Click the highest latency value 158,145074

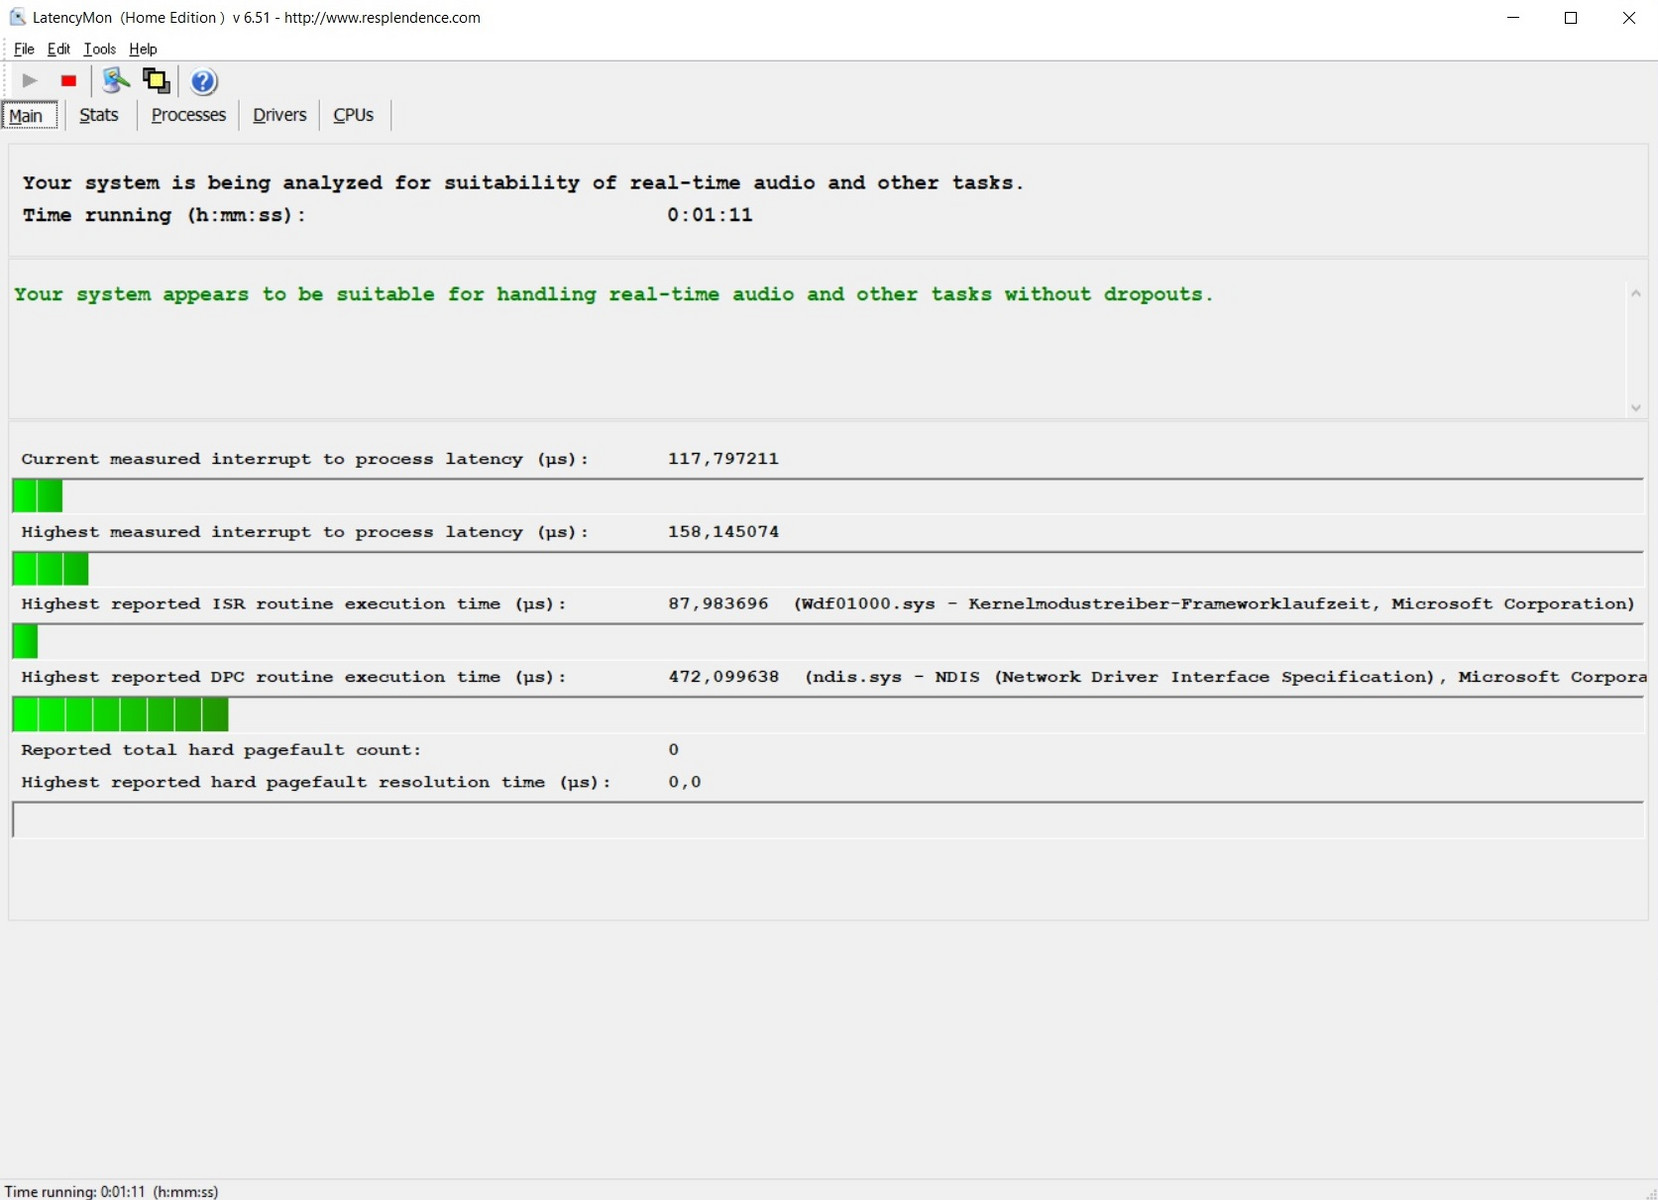[x=723, y=532]
